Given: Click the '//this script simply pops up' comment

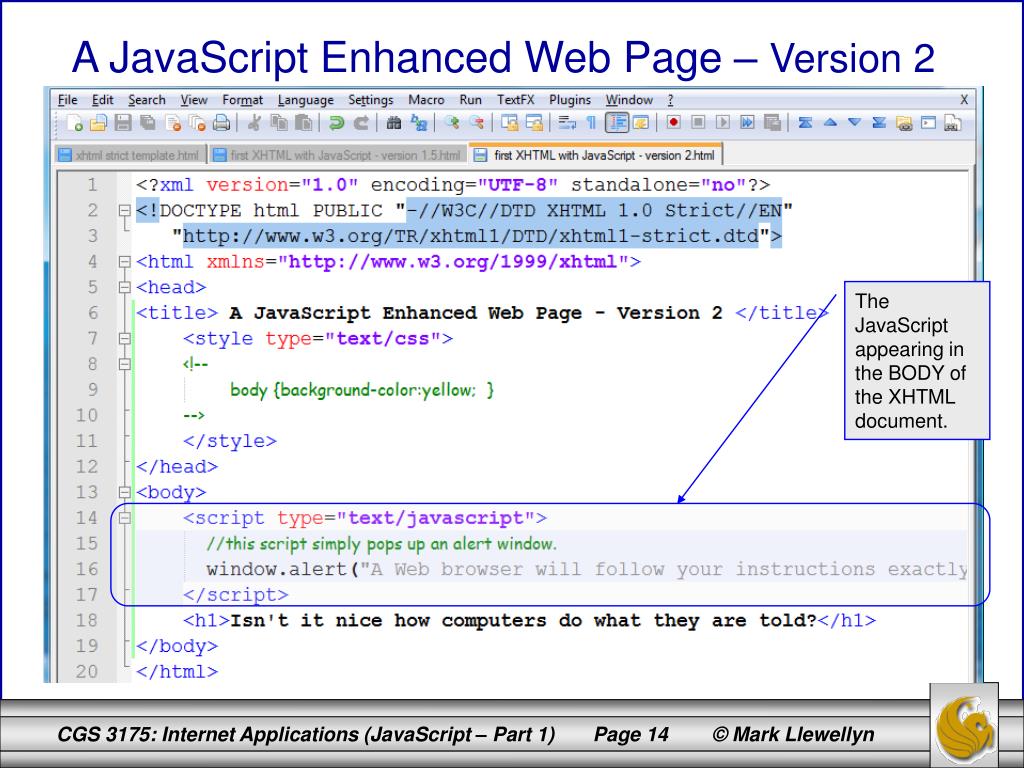Looking at the screenshot, I should pyautogui.click(x=381, y=543).
